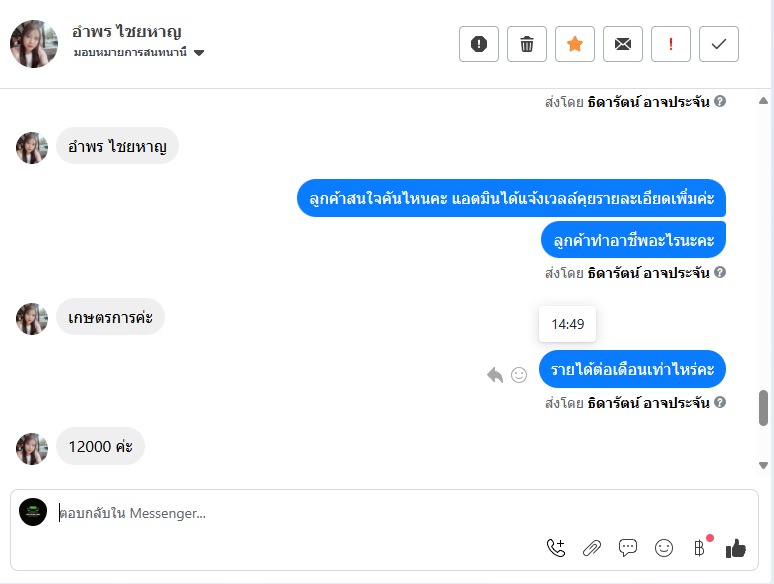Open the emoji picker in the composer
Image resolution: width=774 pixels, height=584 pixels.
click(664, 547)
